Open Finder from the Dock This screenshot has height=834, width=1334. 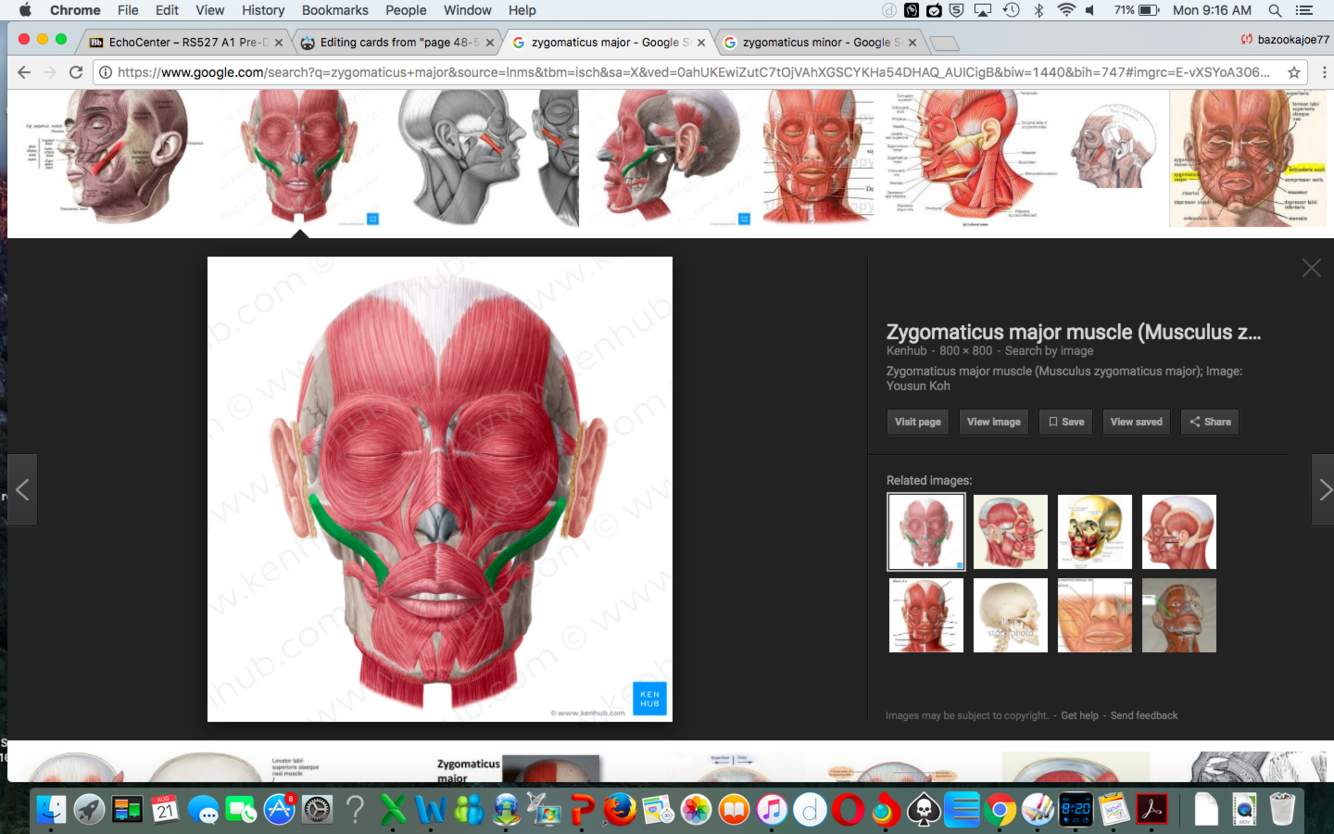point(51,809)
